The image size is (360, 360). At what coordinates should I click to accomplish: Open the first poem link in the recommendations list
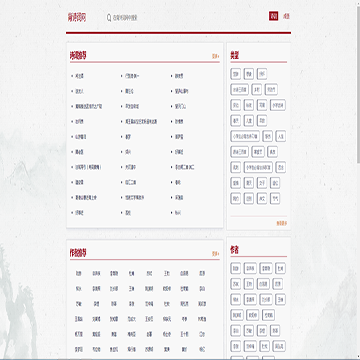point(80,76)
